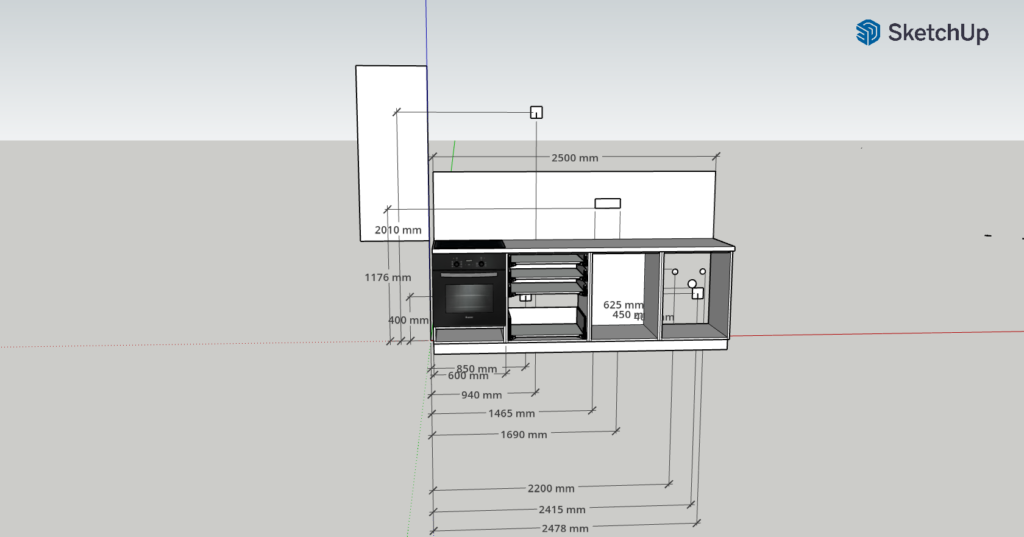Select the small socket under the drawer shelves
Image resolution: width=1024 pixels, height=537 pixels.
click(524, 297)
